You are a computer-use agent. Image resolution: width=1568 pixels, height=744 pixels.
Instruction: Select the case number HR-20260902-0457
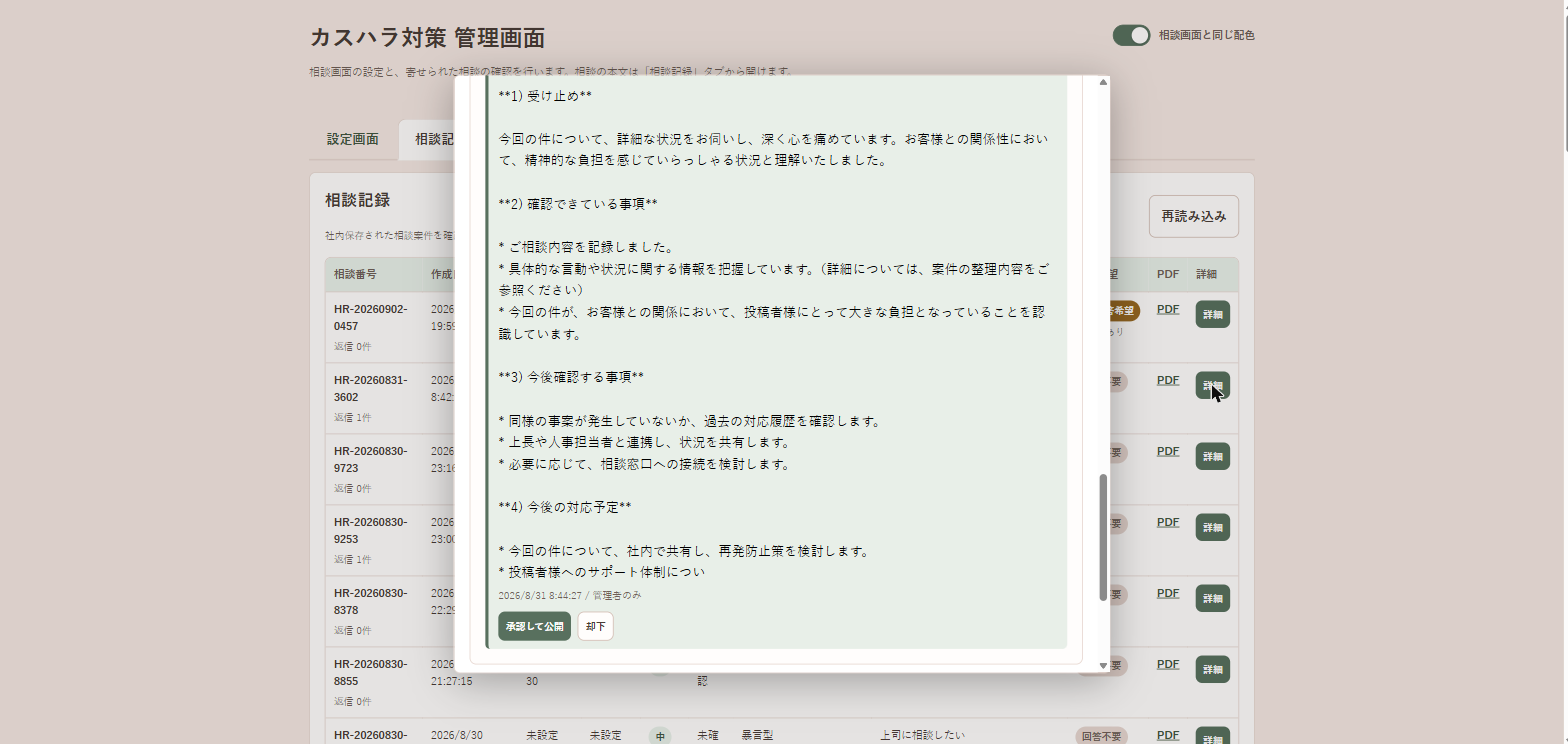pyautogui.click(x=371, y=318)
